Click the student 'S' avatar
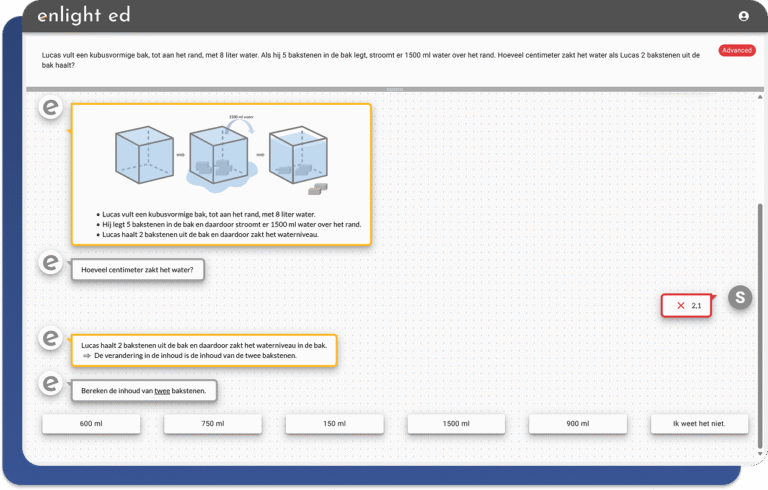The image size is (768, 490). click(740, 297)
